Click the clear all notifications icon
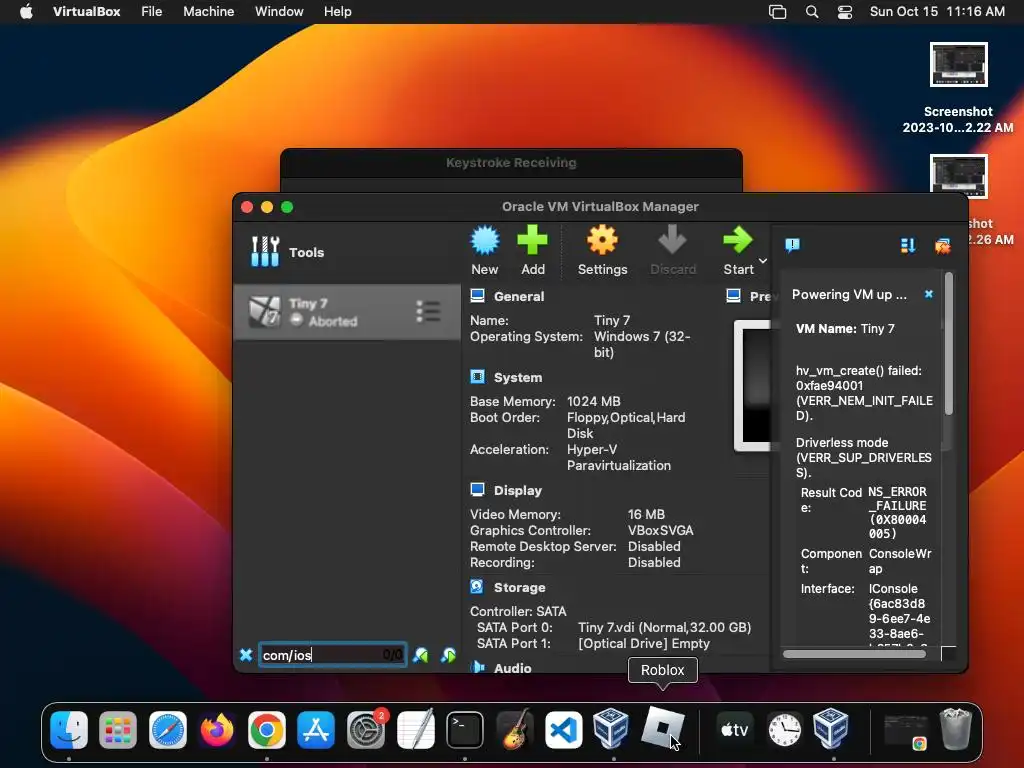Image resolution: width=1024 pixels, height=768 pixels. click(x=942, y=246)
